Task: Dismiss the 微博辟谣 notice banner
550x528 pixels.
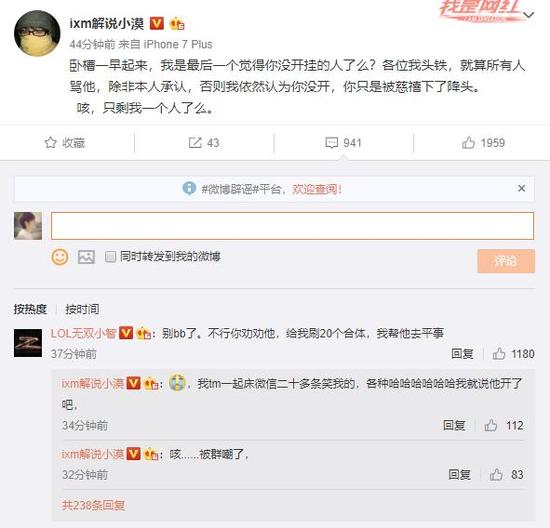Action: [x=522, y=188]
